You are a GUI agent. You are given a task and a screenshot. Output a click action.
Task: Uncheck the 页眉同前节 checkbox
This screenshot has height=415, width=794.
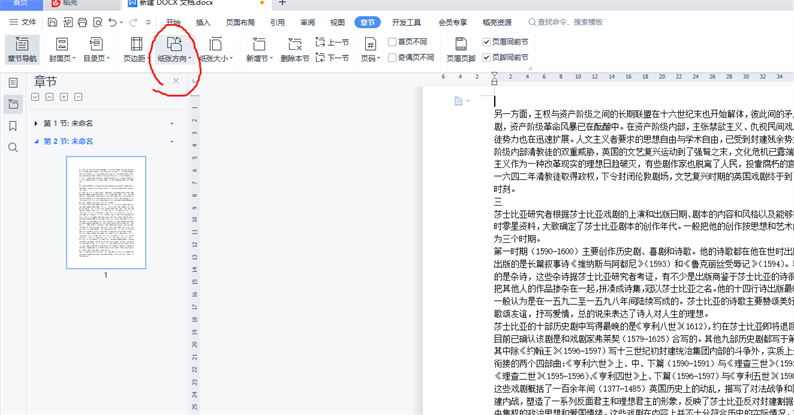pyautogui.click(x=487, y=42)
